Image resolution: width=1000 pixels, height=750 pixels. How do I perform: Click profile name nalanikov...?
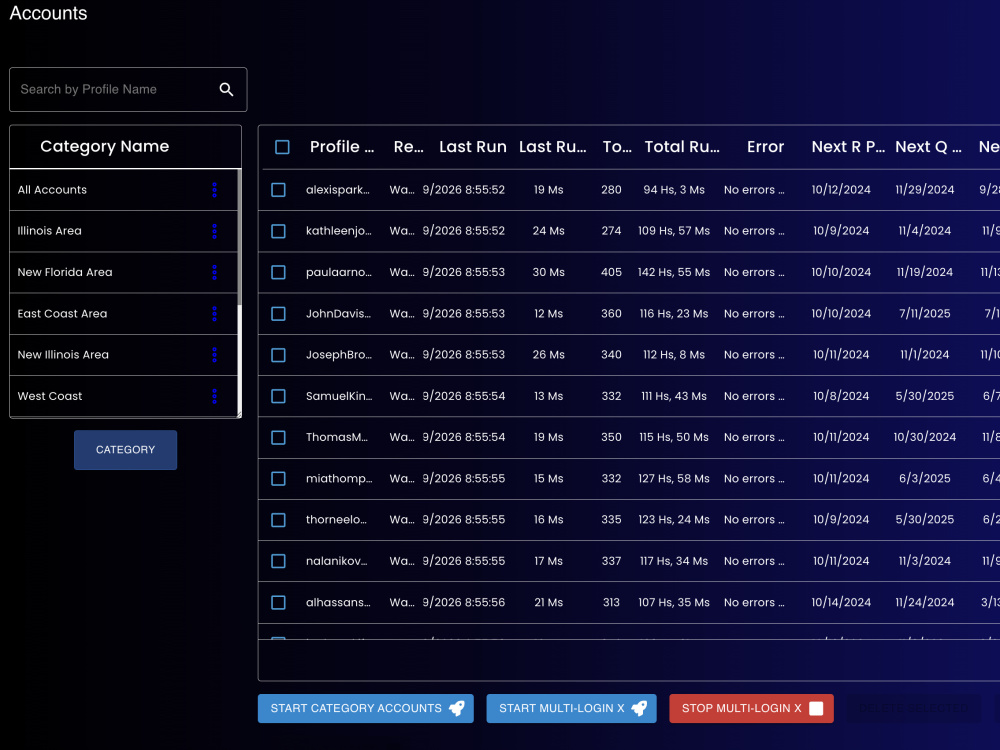pyautogui.click(x=337, y=561)
